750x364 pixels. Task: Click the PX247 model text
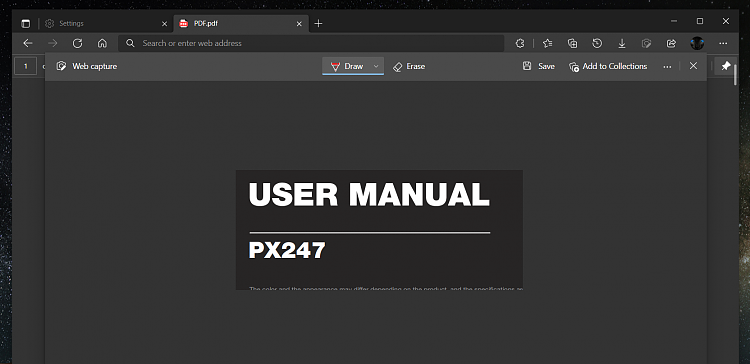click(287, 250)
